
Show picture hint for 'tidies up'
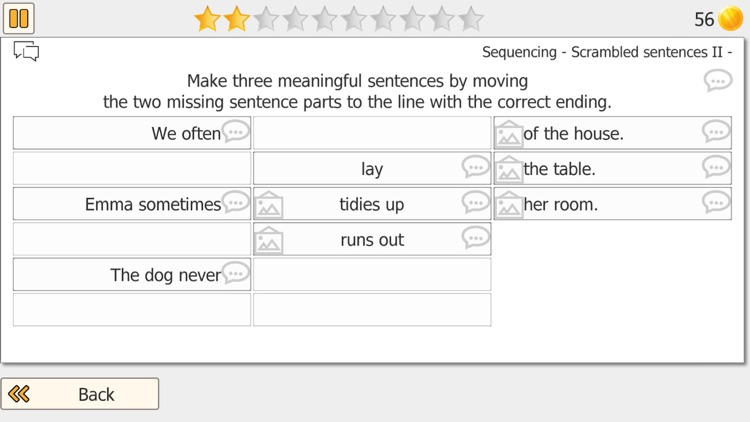pos(269,205)
